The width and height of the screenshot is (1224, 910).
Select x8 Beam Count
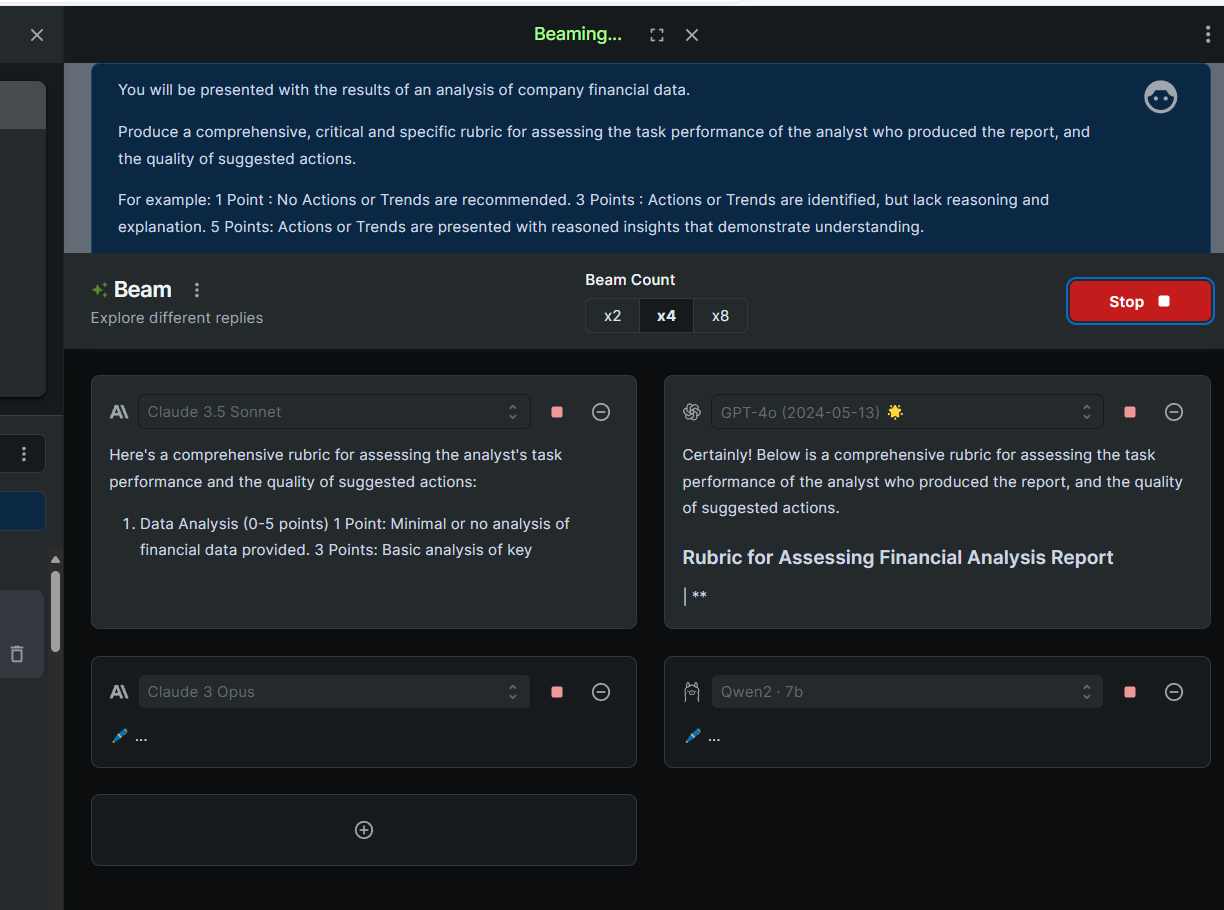click(720, 315)
